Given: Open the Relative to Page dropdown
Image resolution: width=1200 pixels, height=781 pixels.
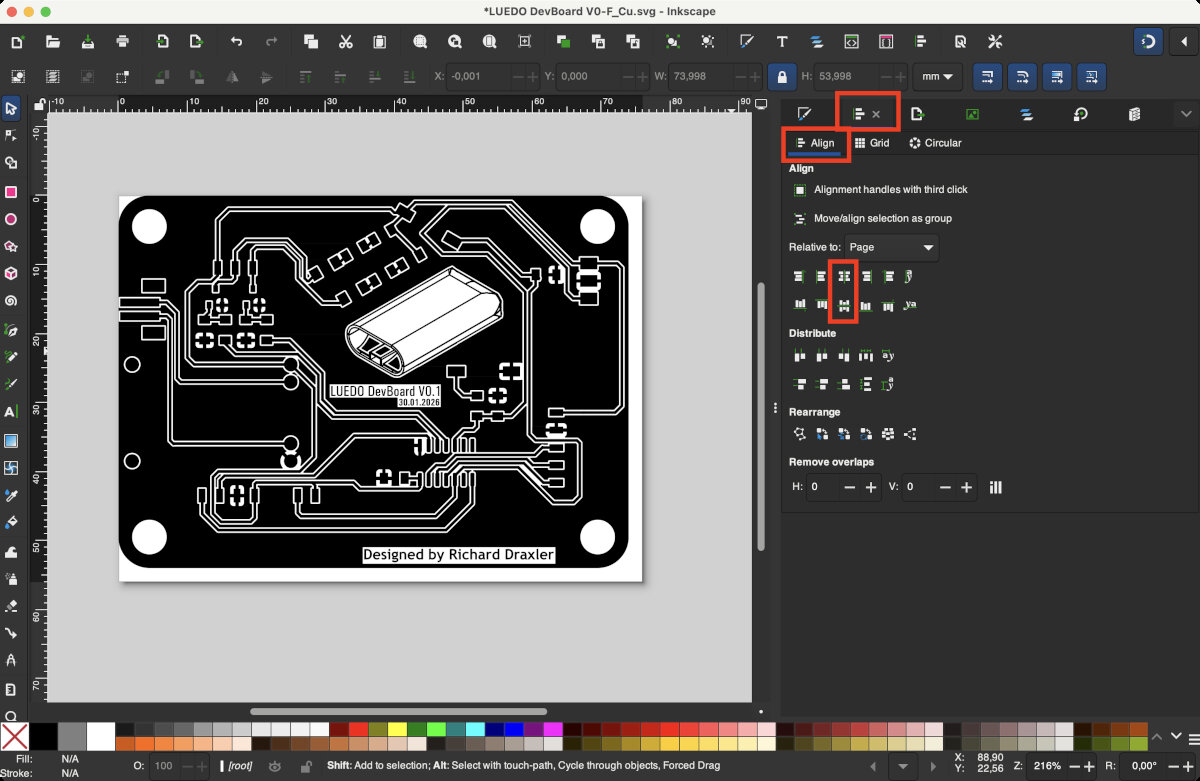Looking at the screenshot, I should [x=892, y=247].
